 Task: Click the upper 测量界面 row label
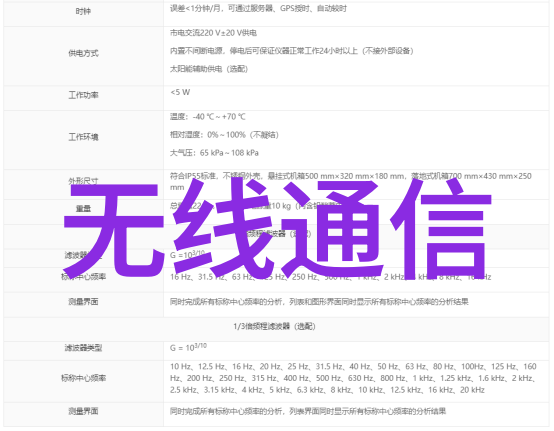point(83,302)
